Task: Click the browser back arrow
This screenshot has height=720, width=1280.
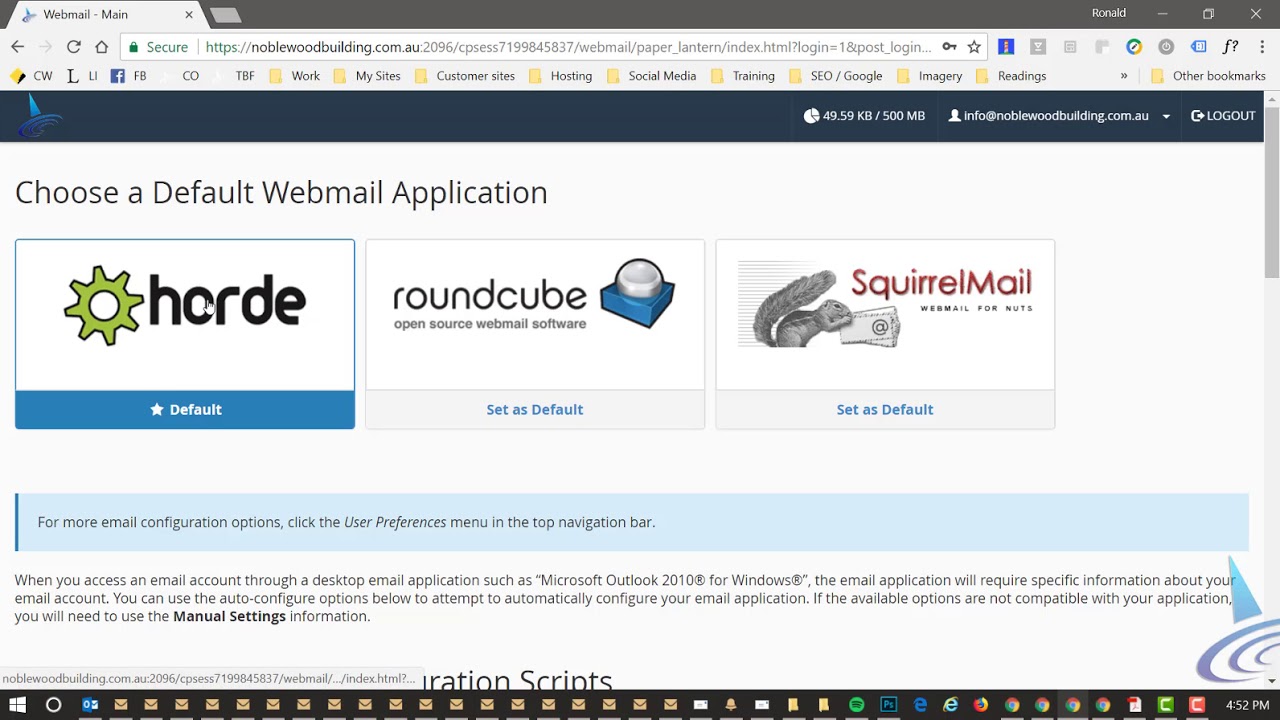Action: [17, 47]
